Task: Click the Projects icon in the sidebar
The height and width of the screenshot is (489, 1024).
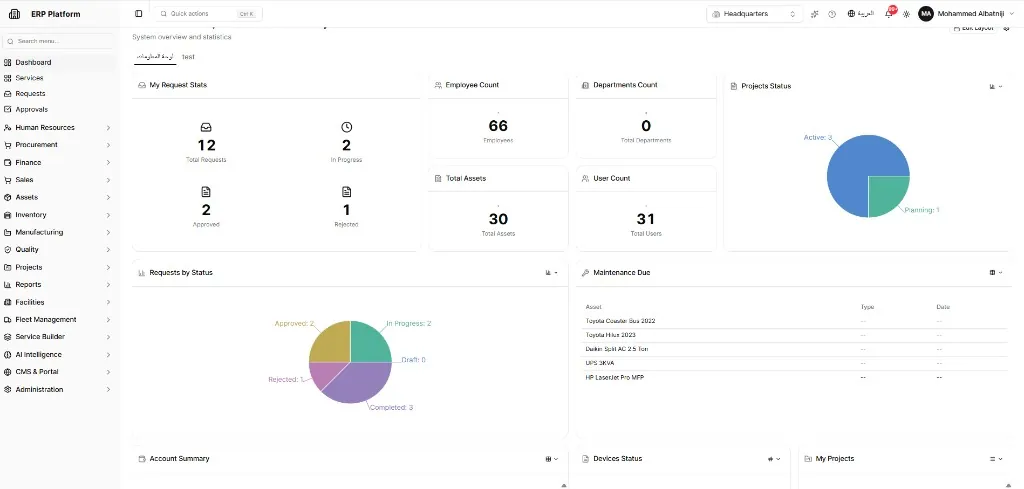Action: tap(8, 267)
